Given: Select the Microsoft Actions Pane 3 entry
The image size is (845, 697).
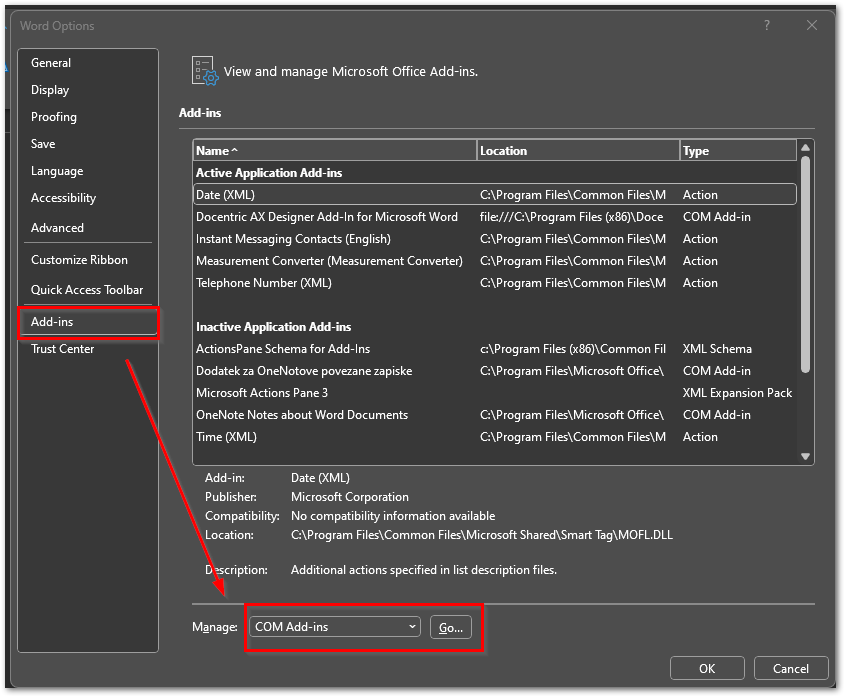Looking at the screenshot, I should (262, 393).
